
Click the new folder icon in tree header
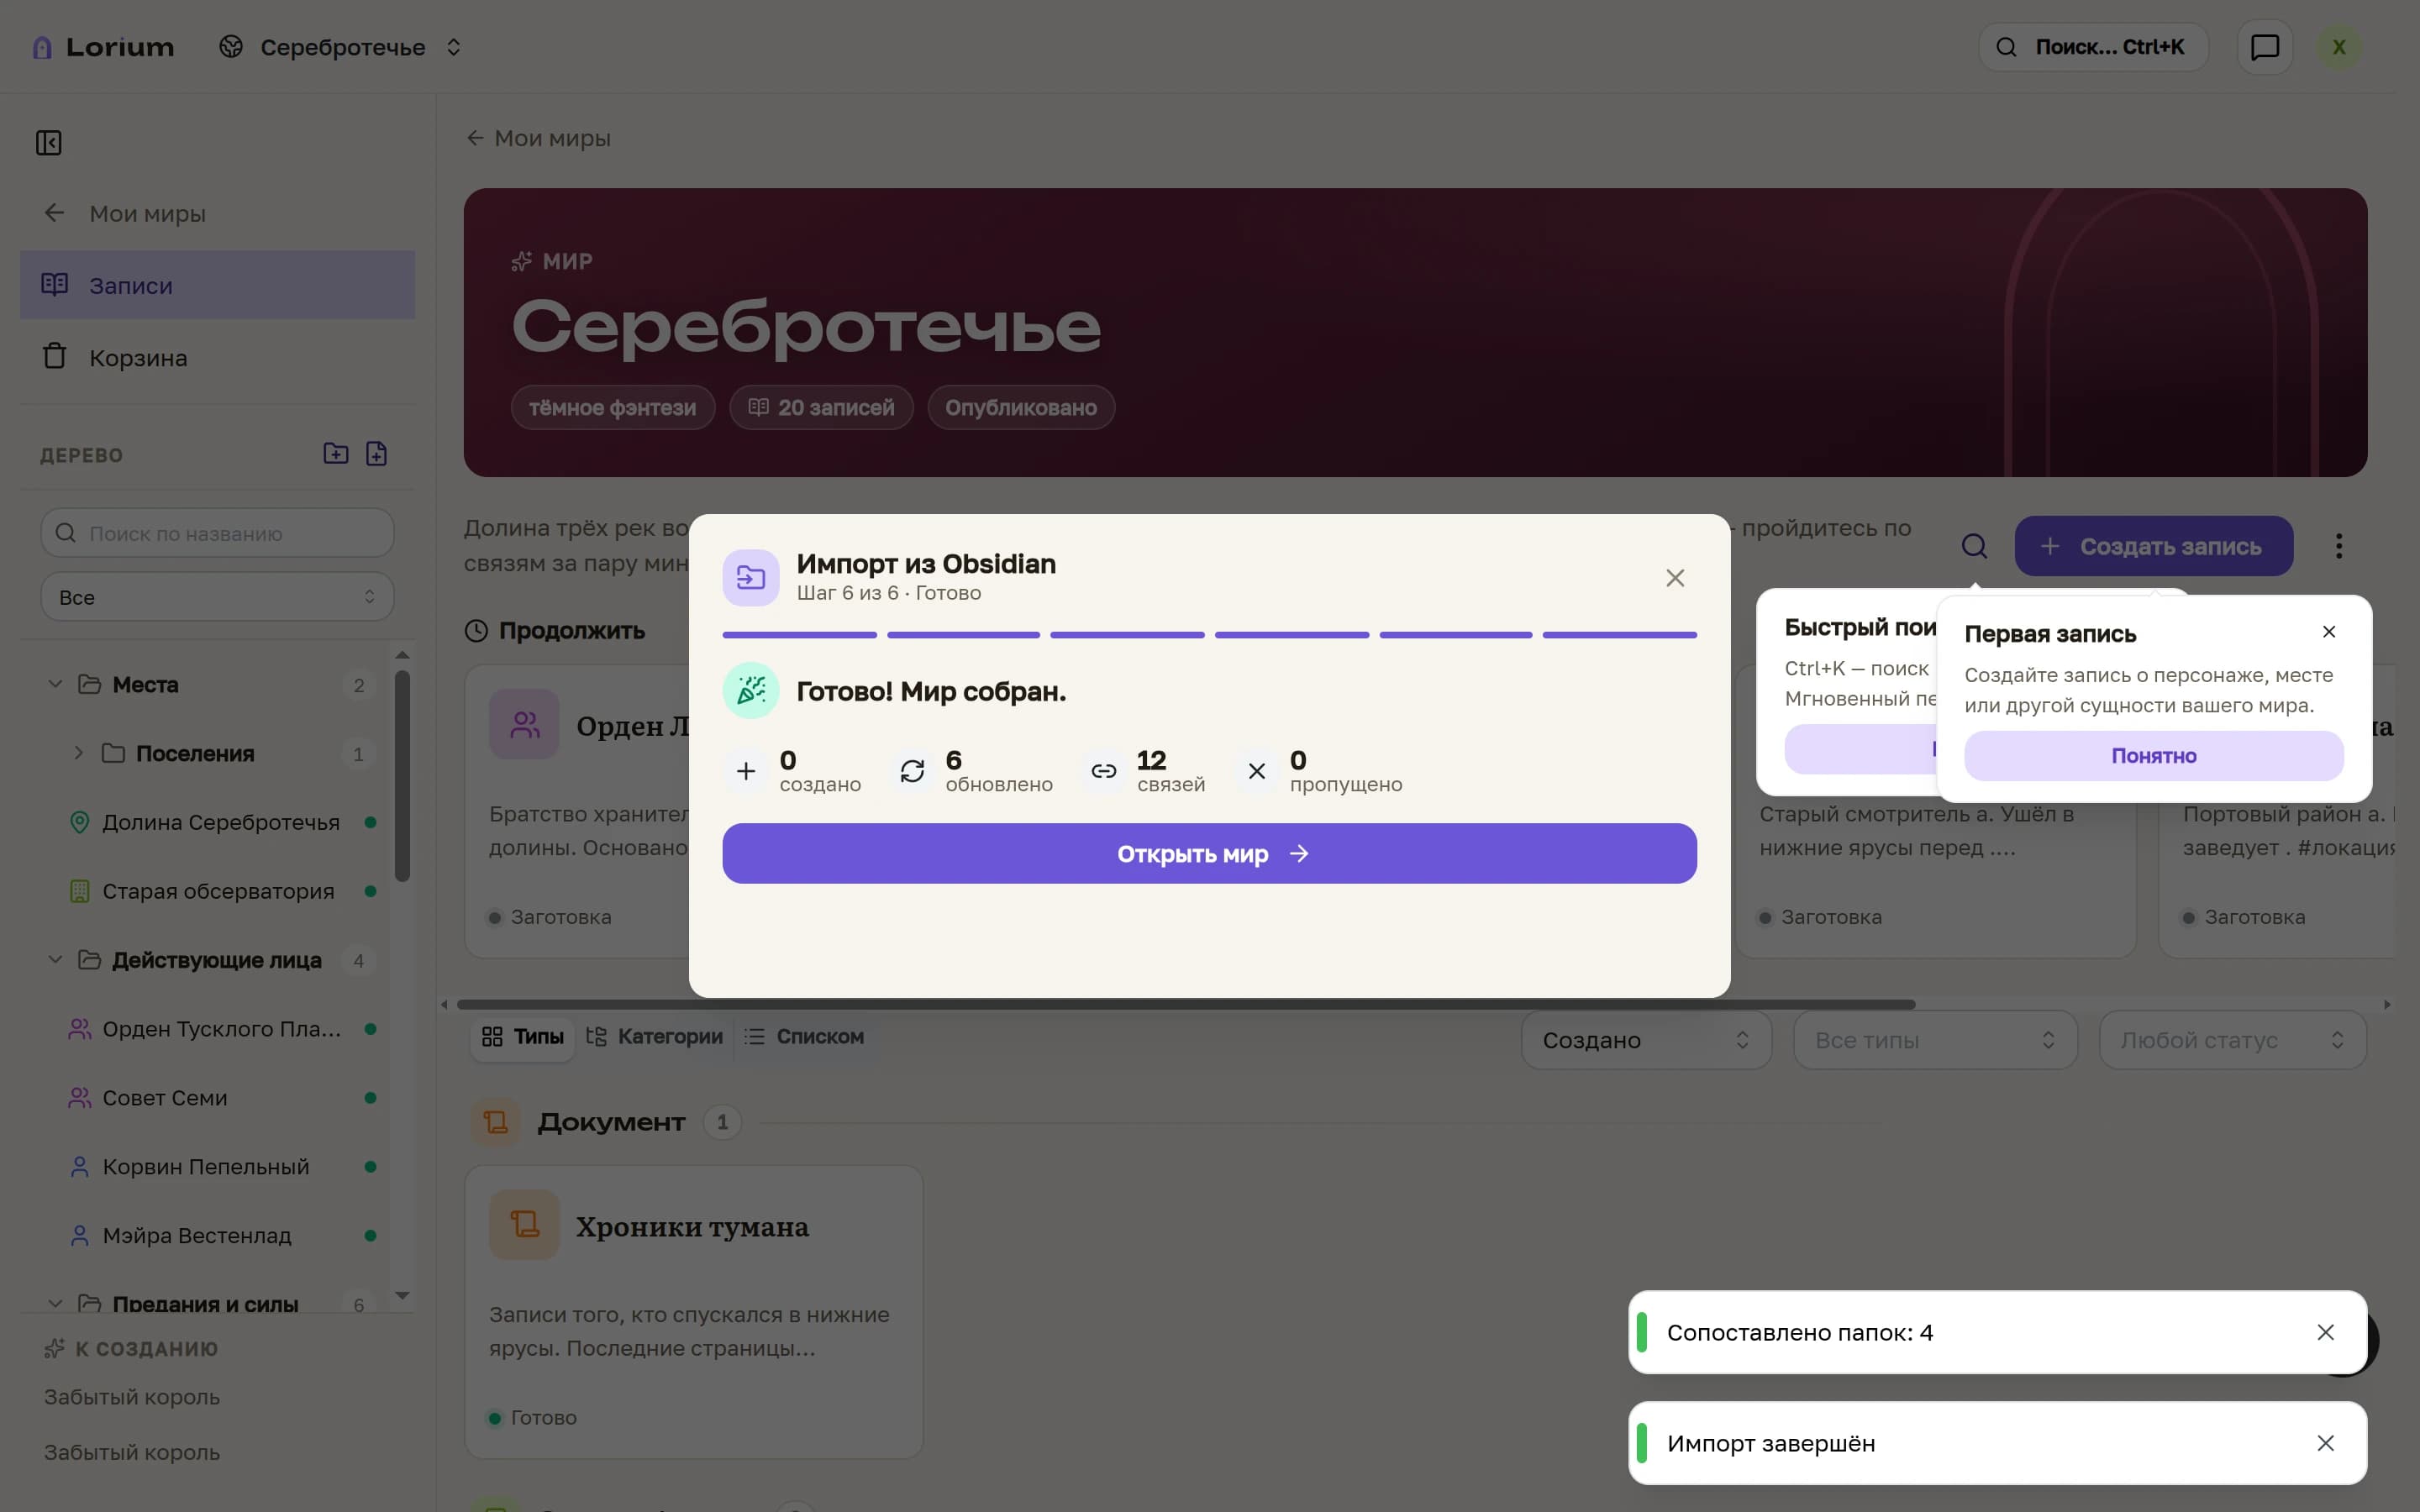[336, 454]
